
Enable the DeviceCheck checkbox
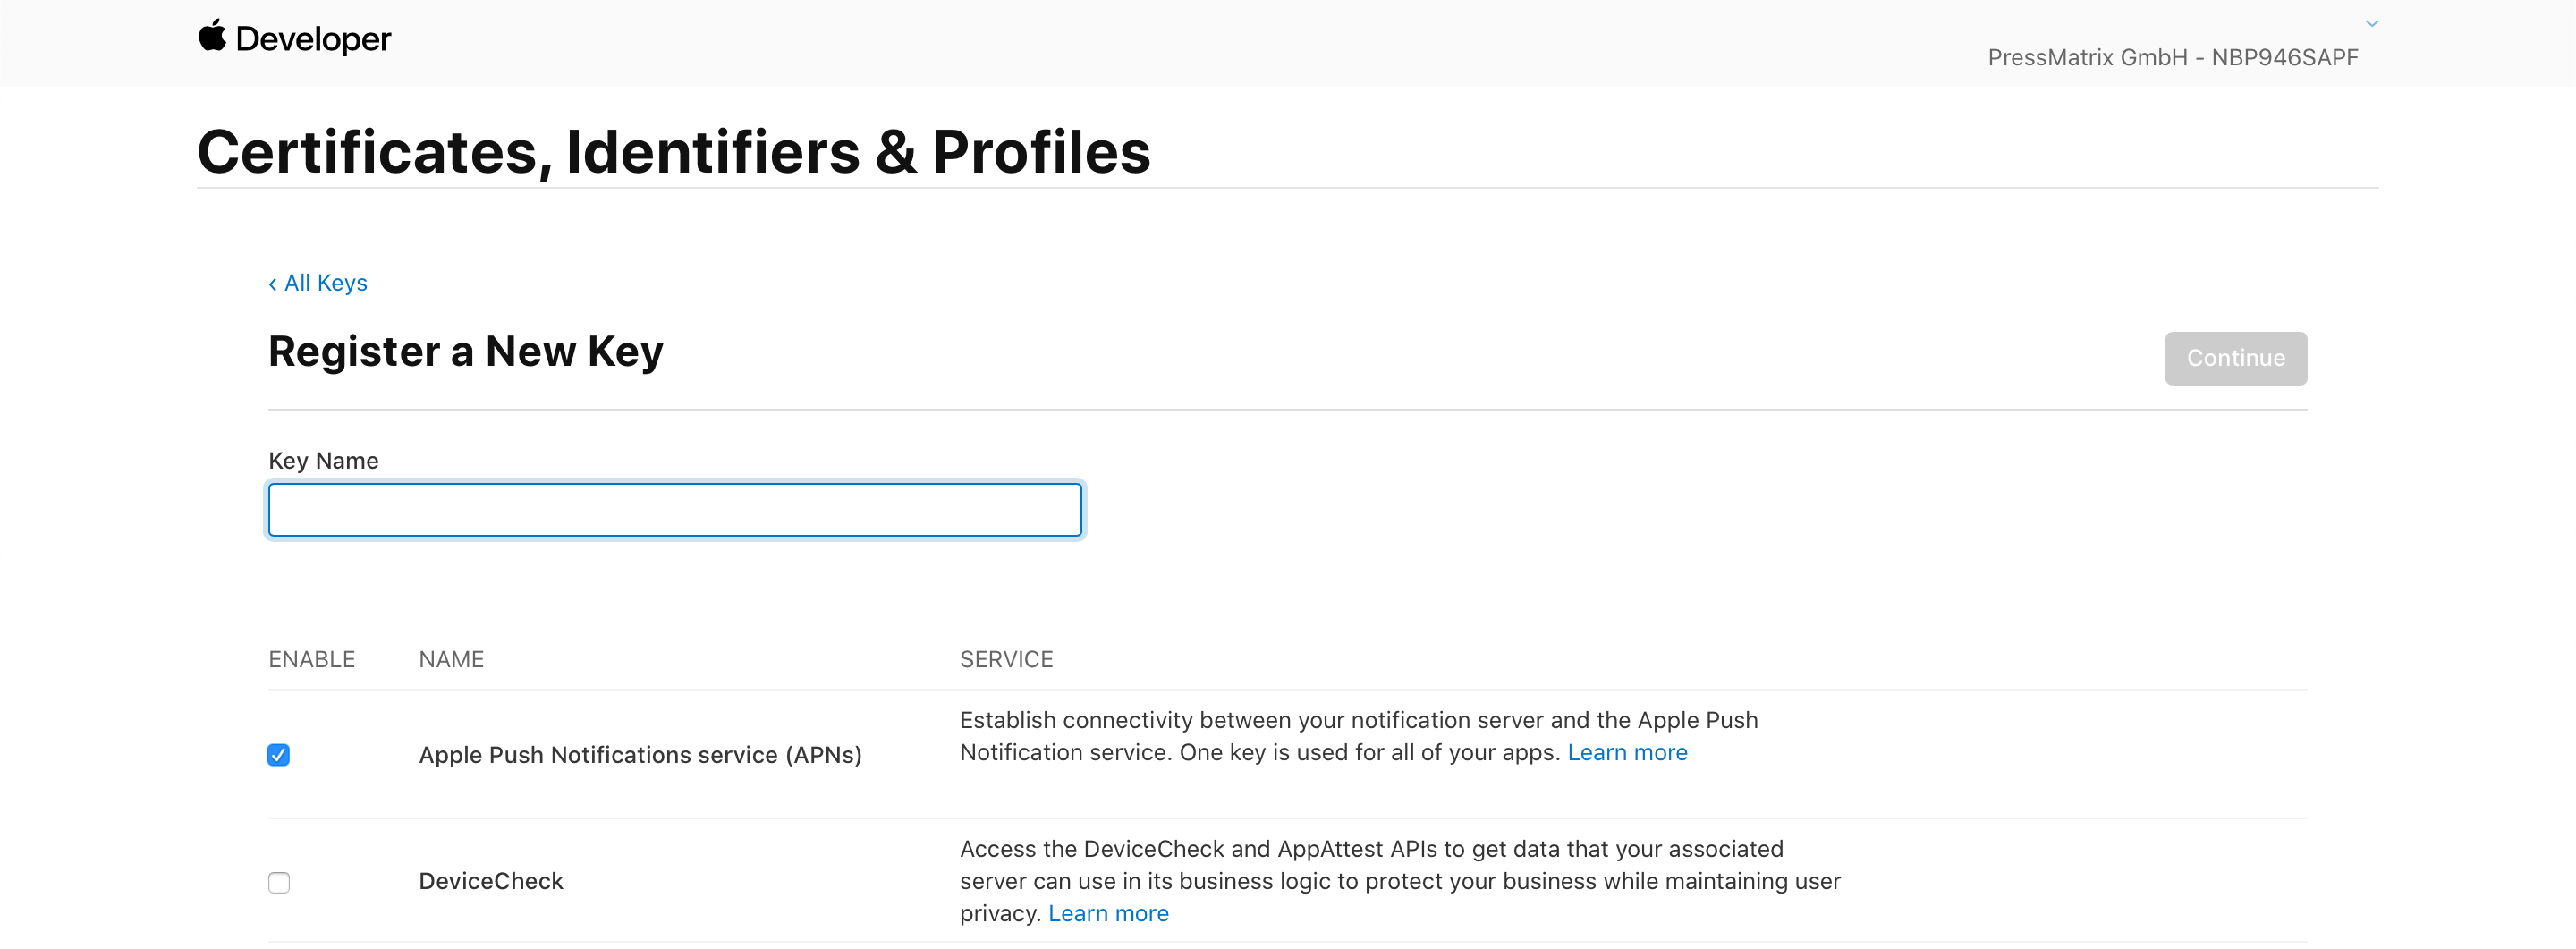[279, 882]
